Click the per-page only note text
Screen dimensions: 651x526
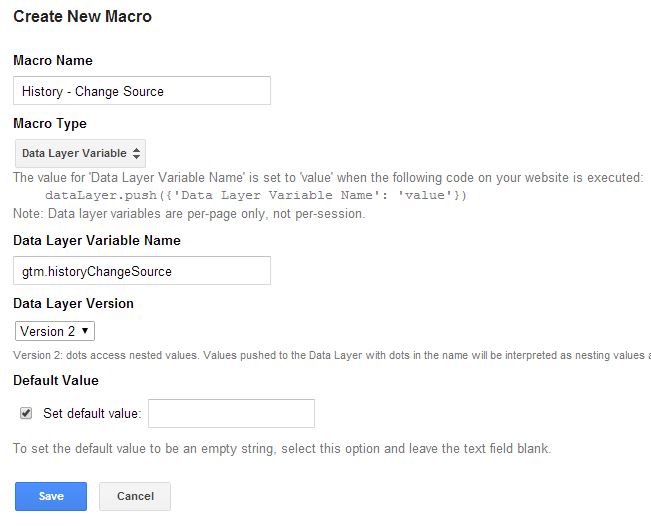point(189,214)
